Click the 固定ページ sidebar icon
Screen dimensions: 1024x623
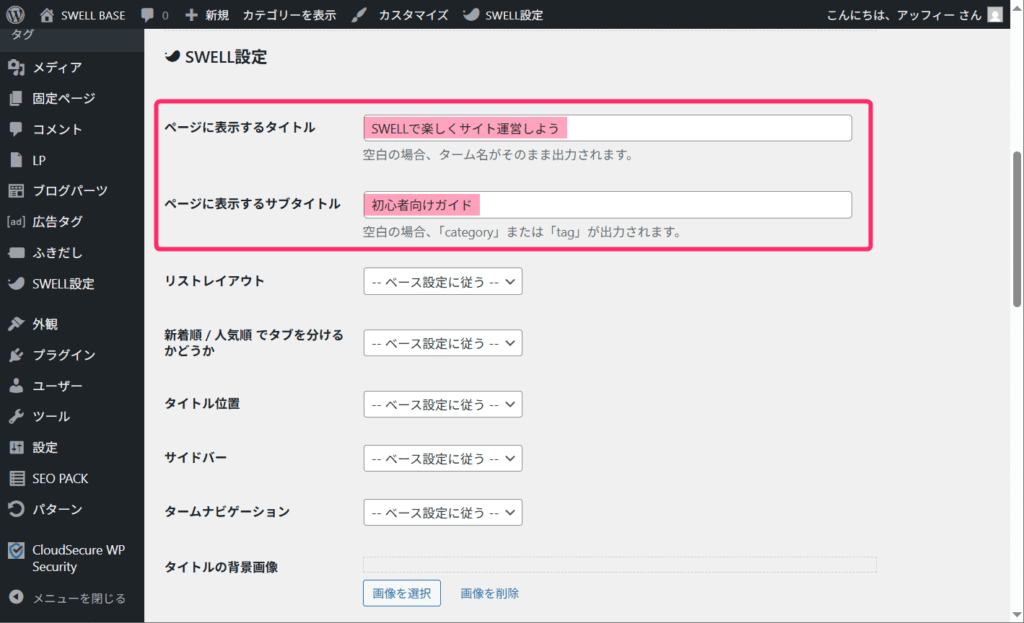16,98
